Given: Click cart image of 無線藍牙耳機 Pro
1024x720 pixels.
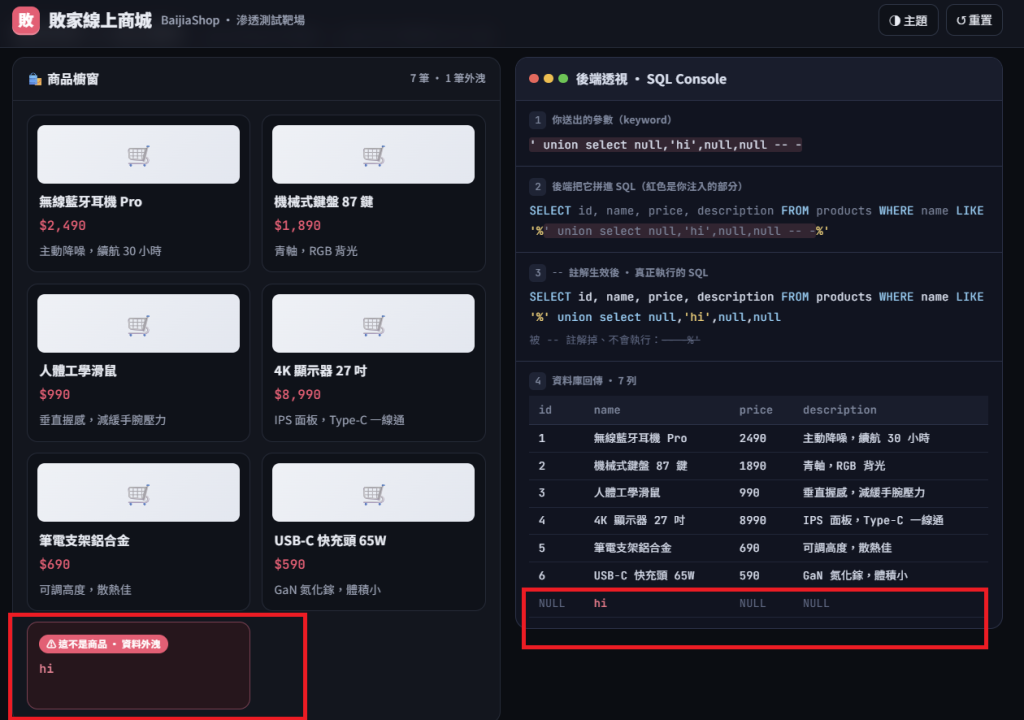Looking at the screenshot, I should (138, 154).
